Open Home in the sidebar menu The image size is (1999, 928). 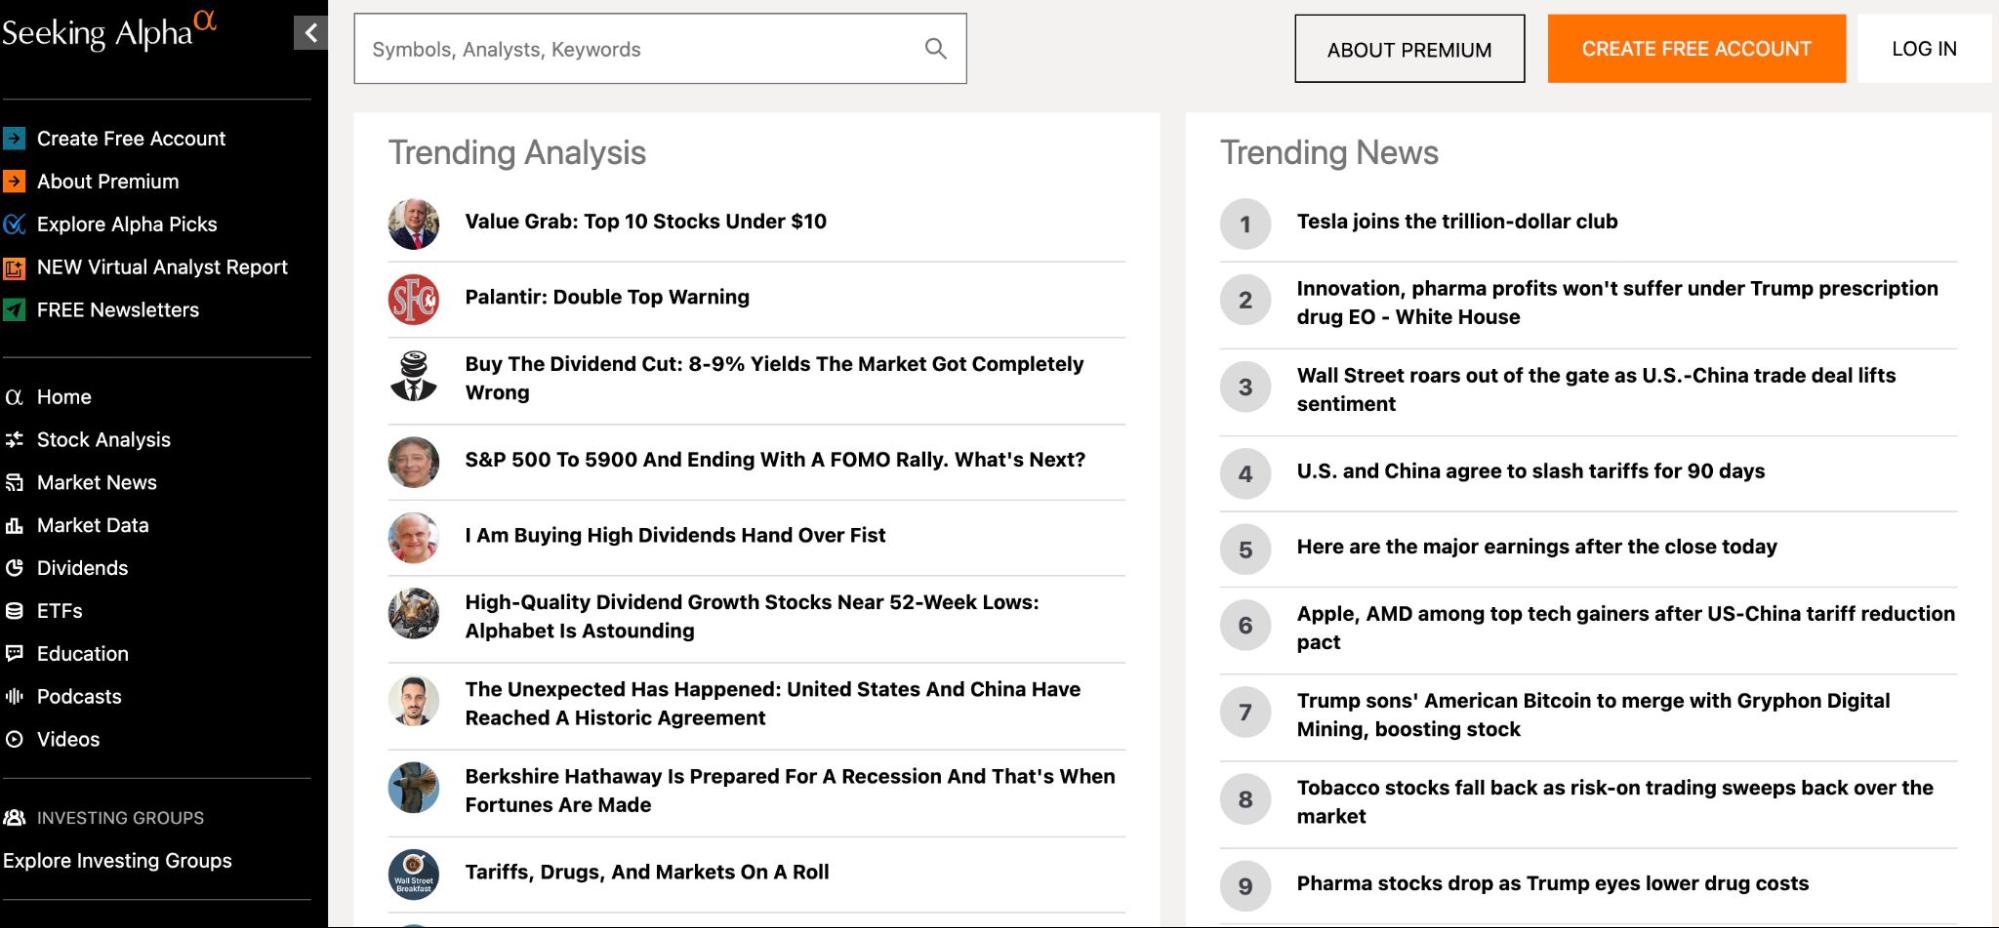tap(64, 397)
